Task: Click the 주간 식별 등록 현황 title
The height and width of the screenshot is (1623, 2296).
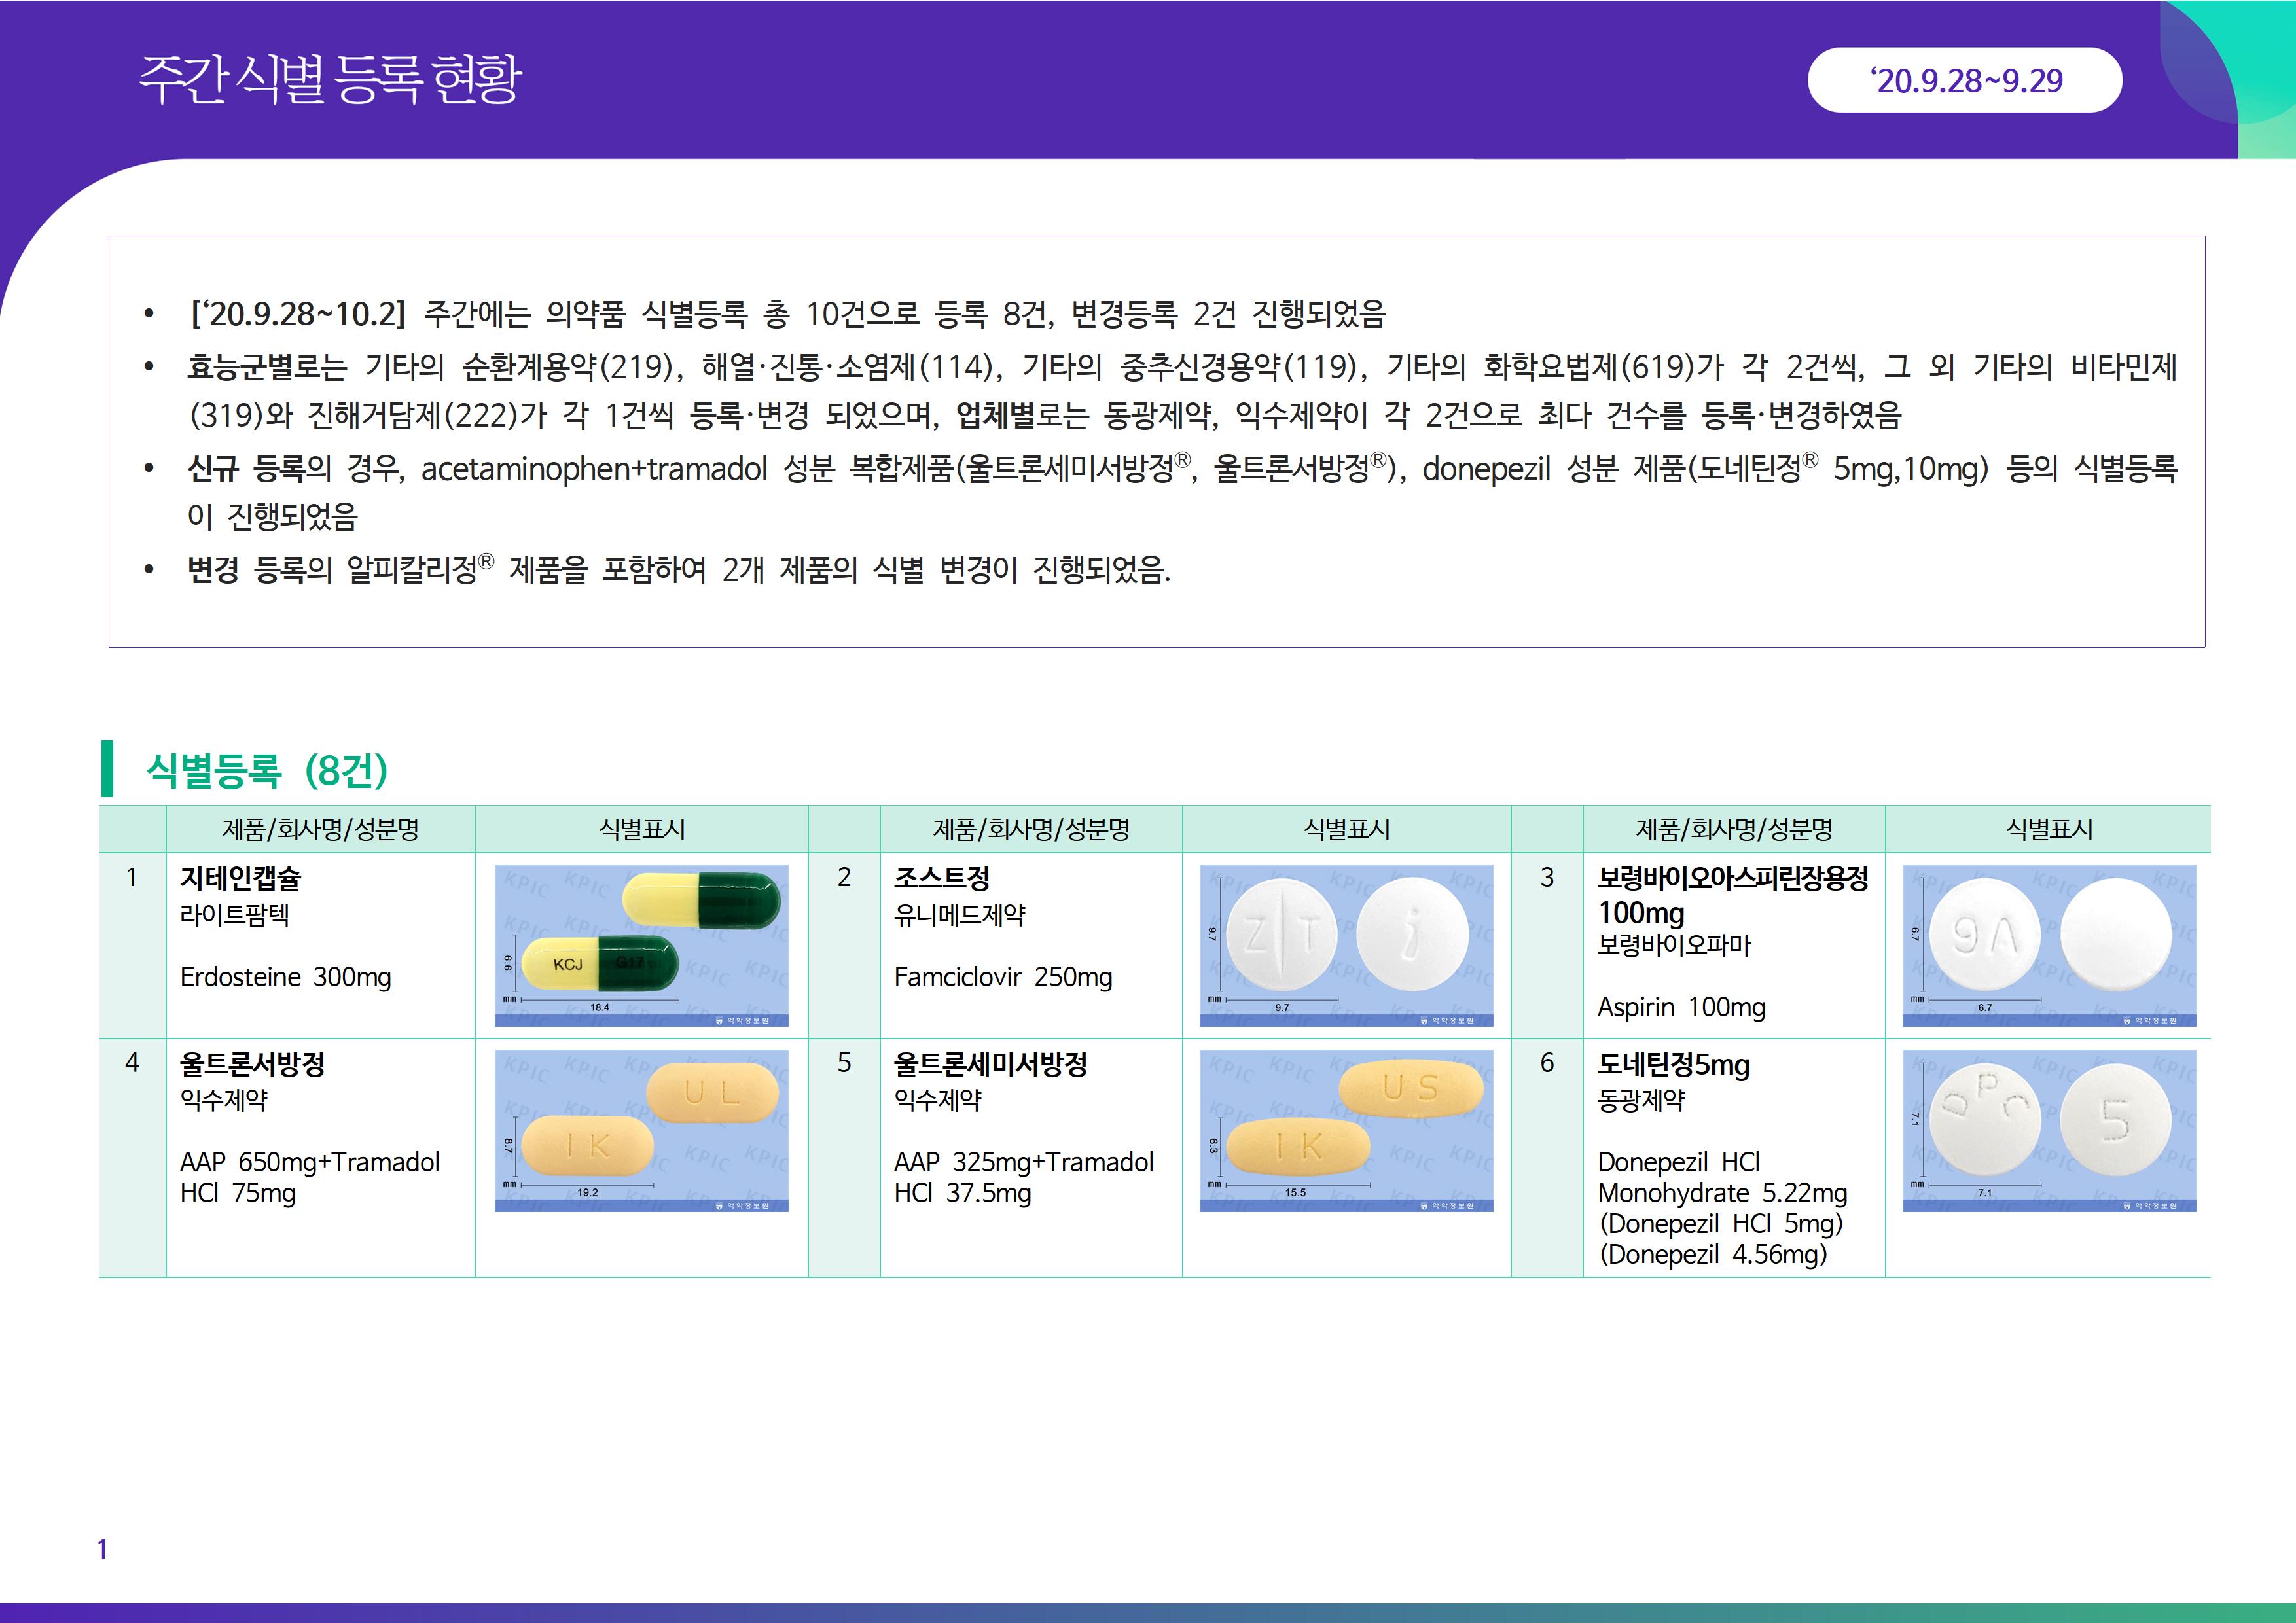Action: point(330,80)
